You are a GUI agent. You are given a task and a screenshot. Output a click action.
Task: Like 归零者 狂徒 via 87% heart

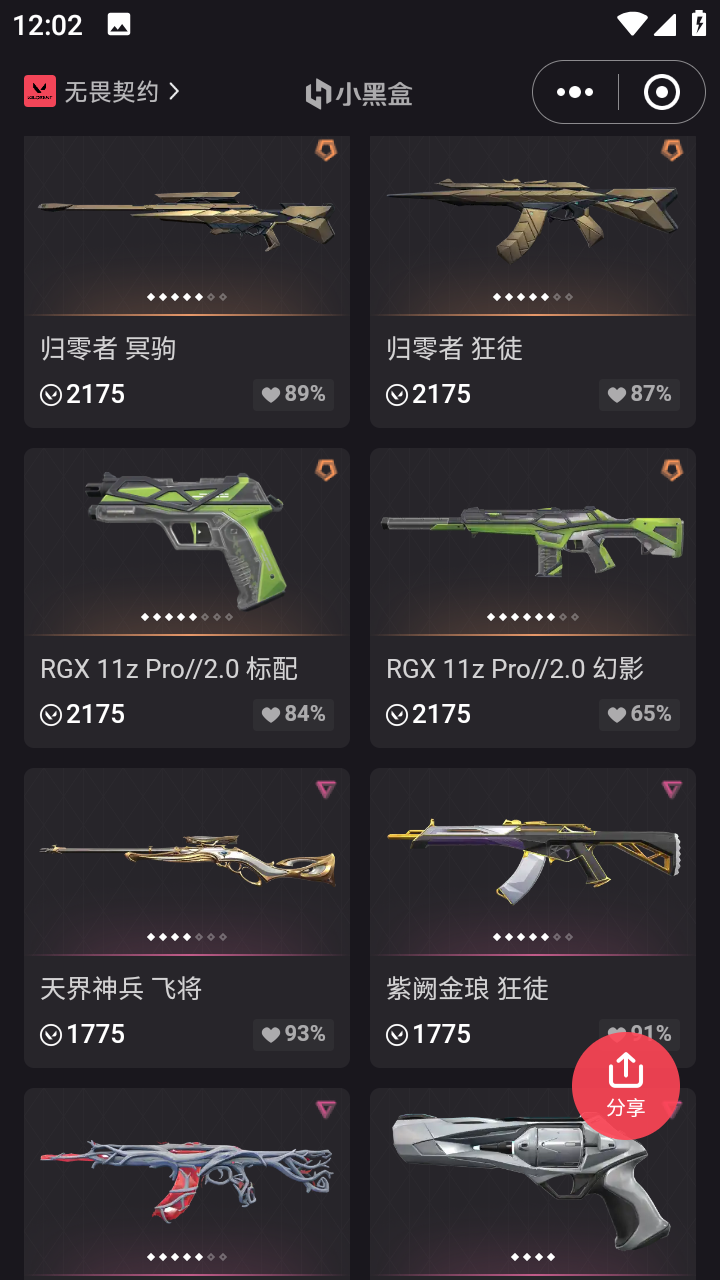tap(639, 394)
